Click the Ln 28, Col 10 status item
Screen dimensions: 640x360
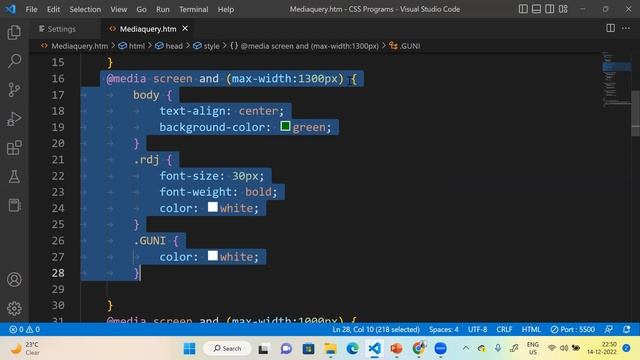(x=376, y=329)
